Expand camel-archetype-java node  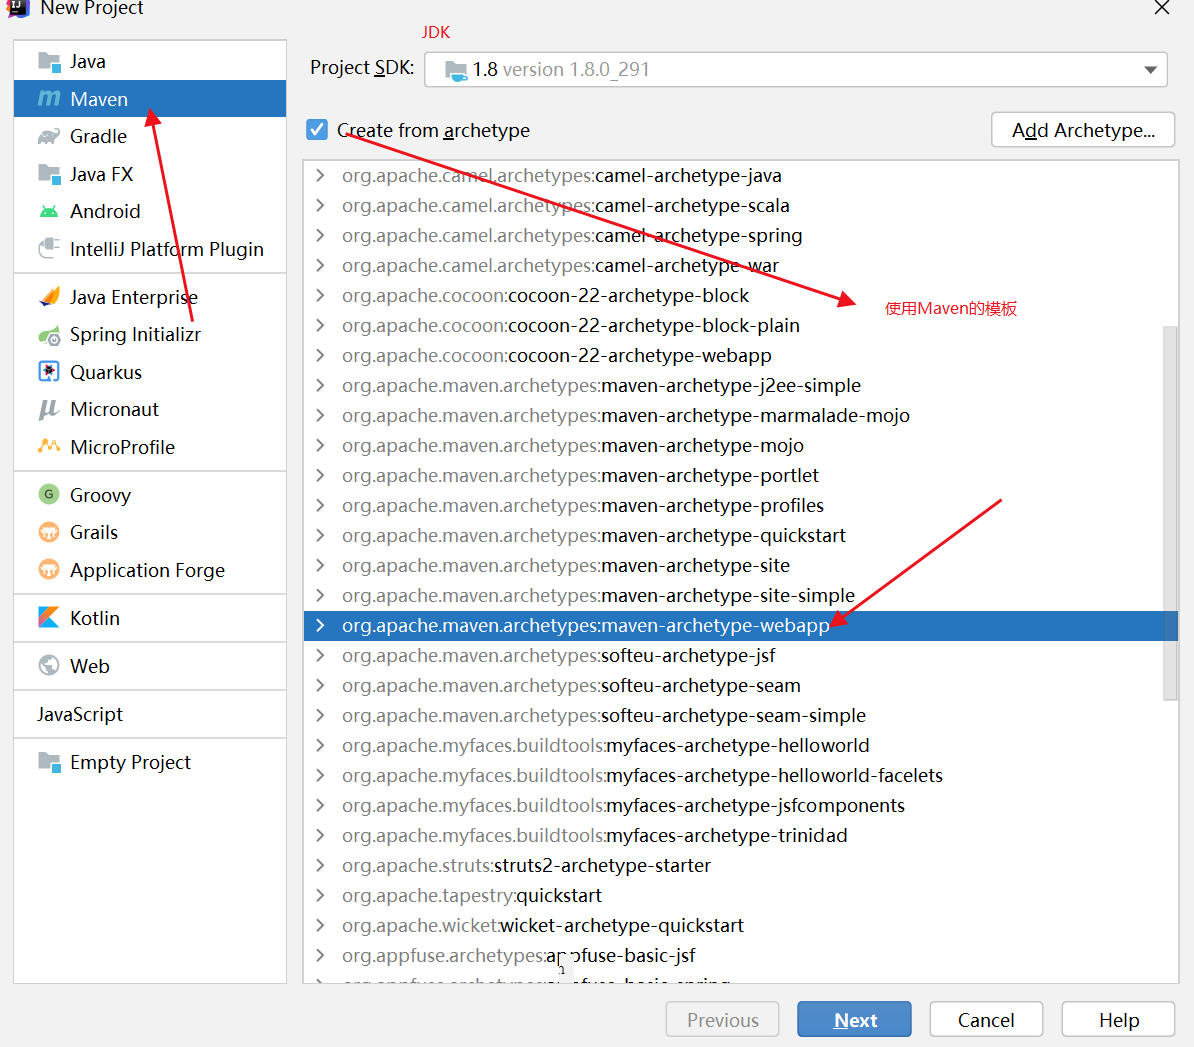321,176
